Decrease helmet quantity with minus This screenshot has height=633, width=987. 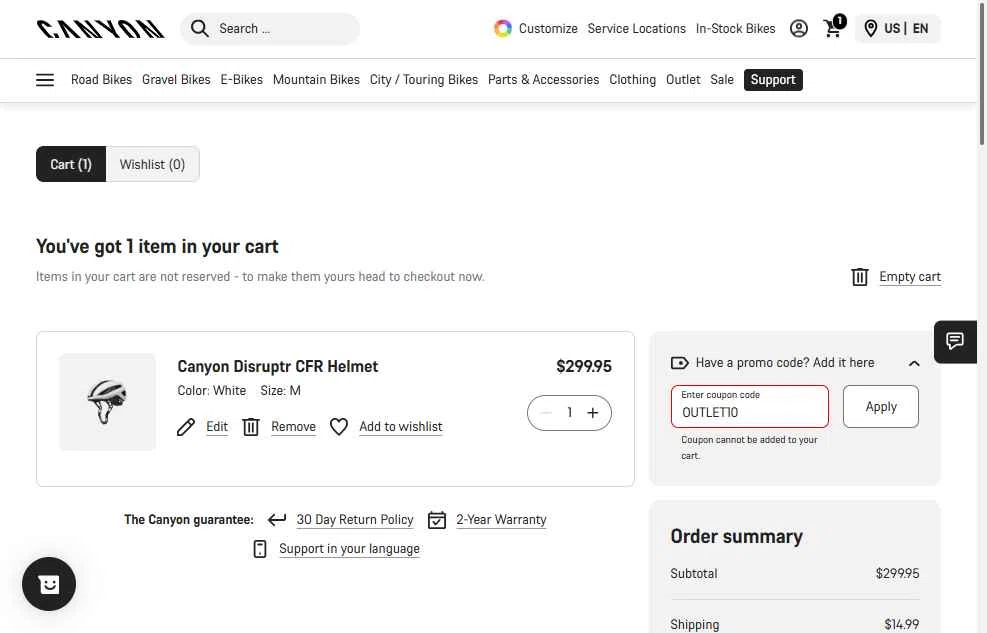pyautogui.click(x=546, y=413)
